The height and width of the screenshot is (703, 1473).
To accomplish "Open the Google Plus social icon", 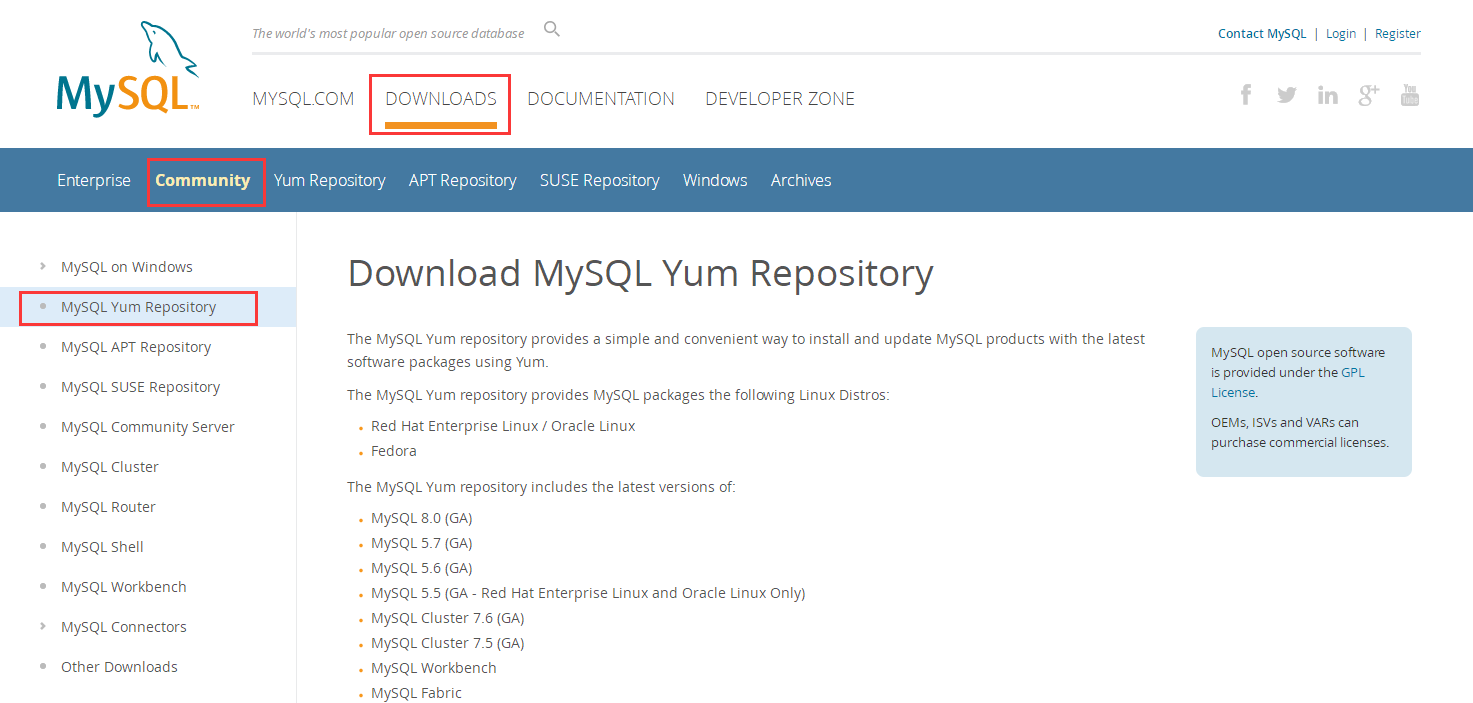I will [x=1368, y=96].
